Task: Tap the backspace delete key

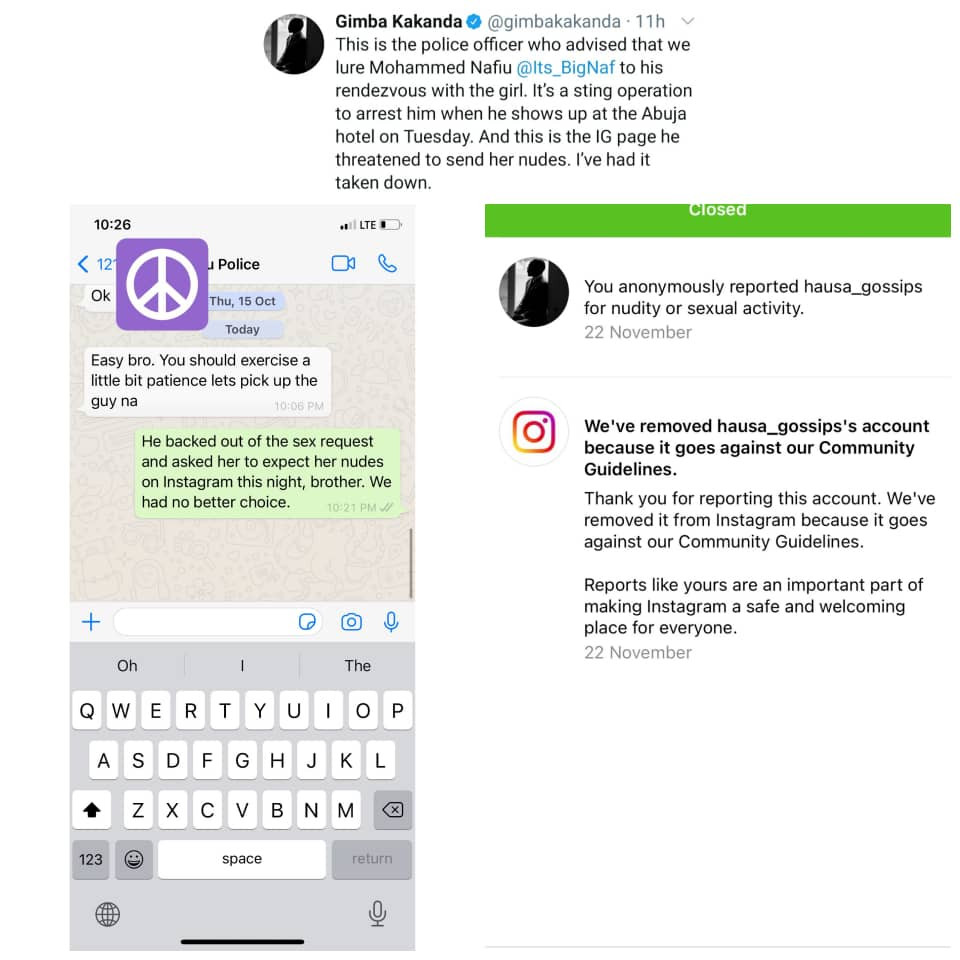Action: coord(392,810)
